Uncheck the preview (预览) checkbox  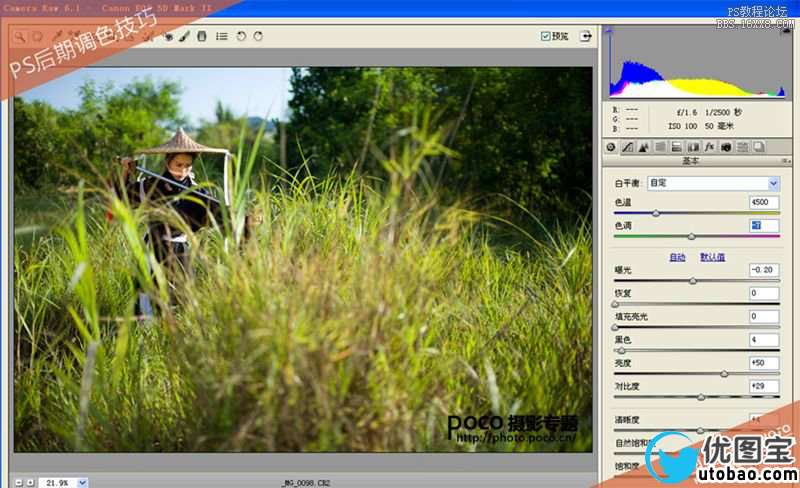546,36
